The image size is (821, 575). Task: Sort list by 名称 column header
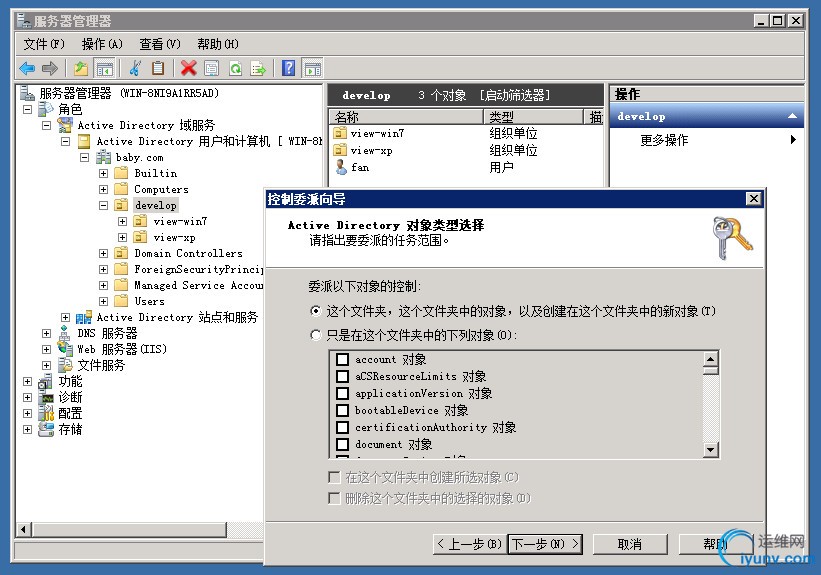[x=405, y=116]
